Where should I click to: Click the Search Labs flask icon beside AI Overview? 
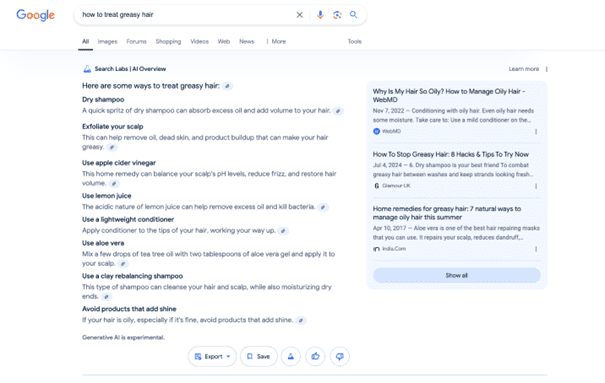[87, 69]
